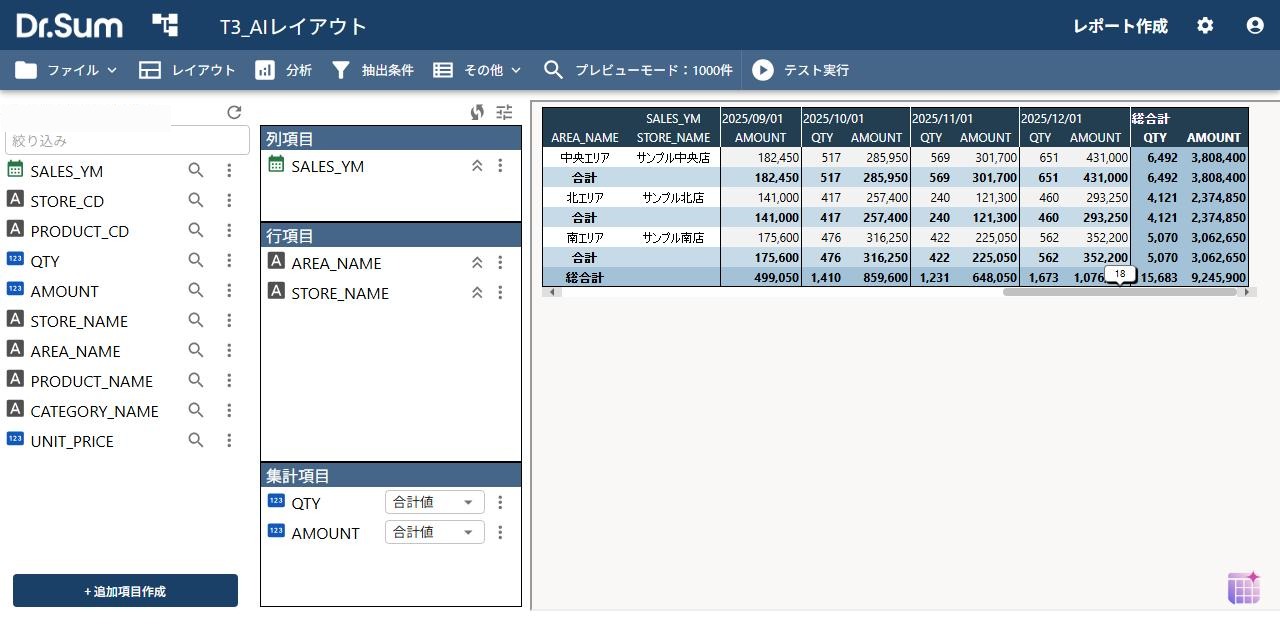Run テスト実行
1280x631 pixels.
click(x=801, y=70)
